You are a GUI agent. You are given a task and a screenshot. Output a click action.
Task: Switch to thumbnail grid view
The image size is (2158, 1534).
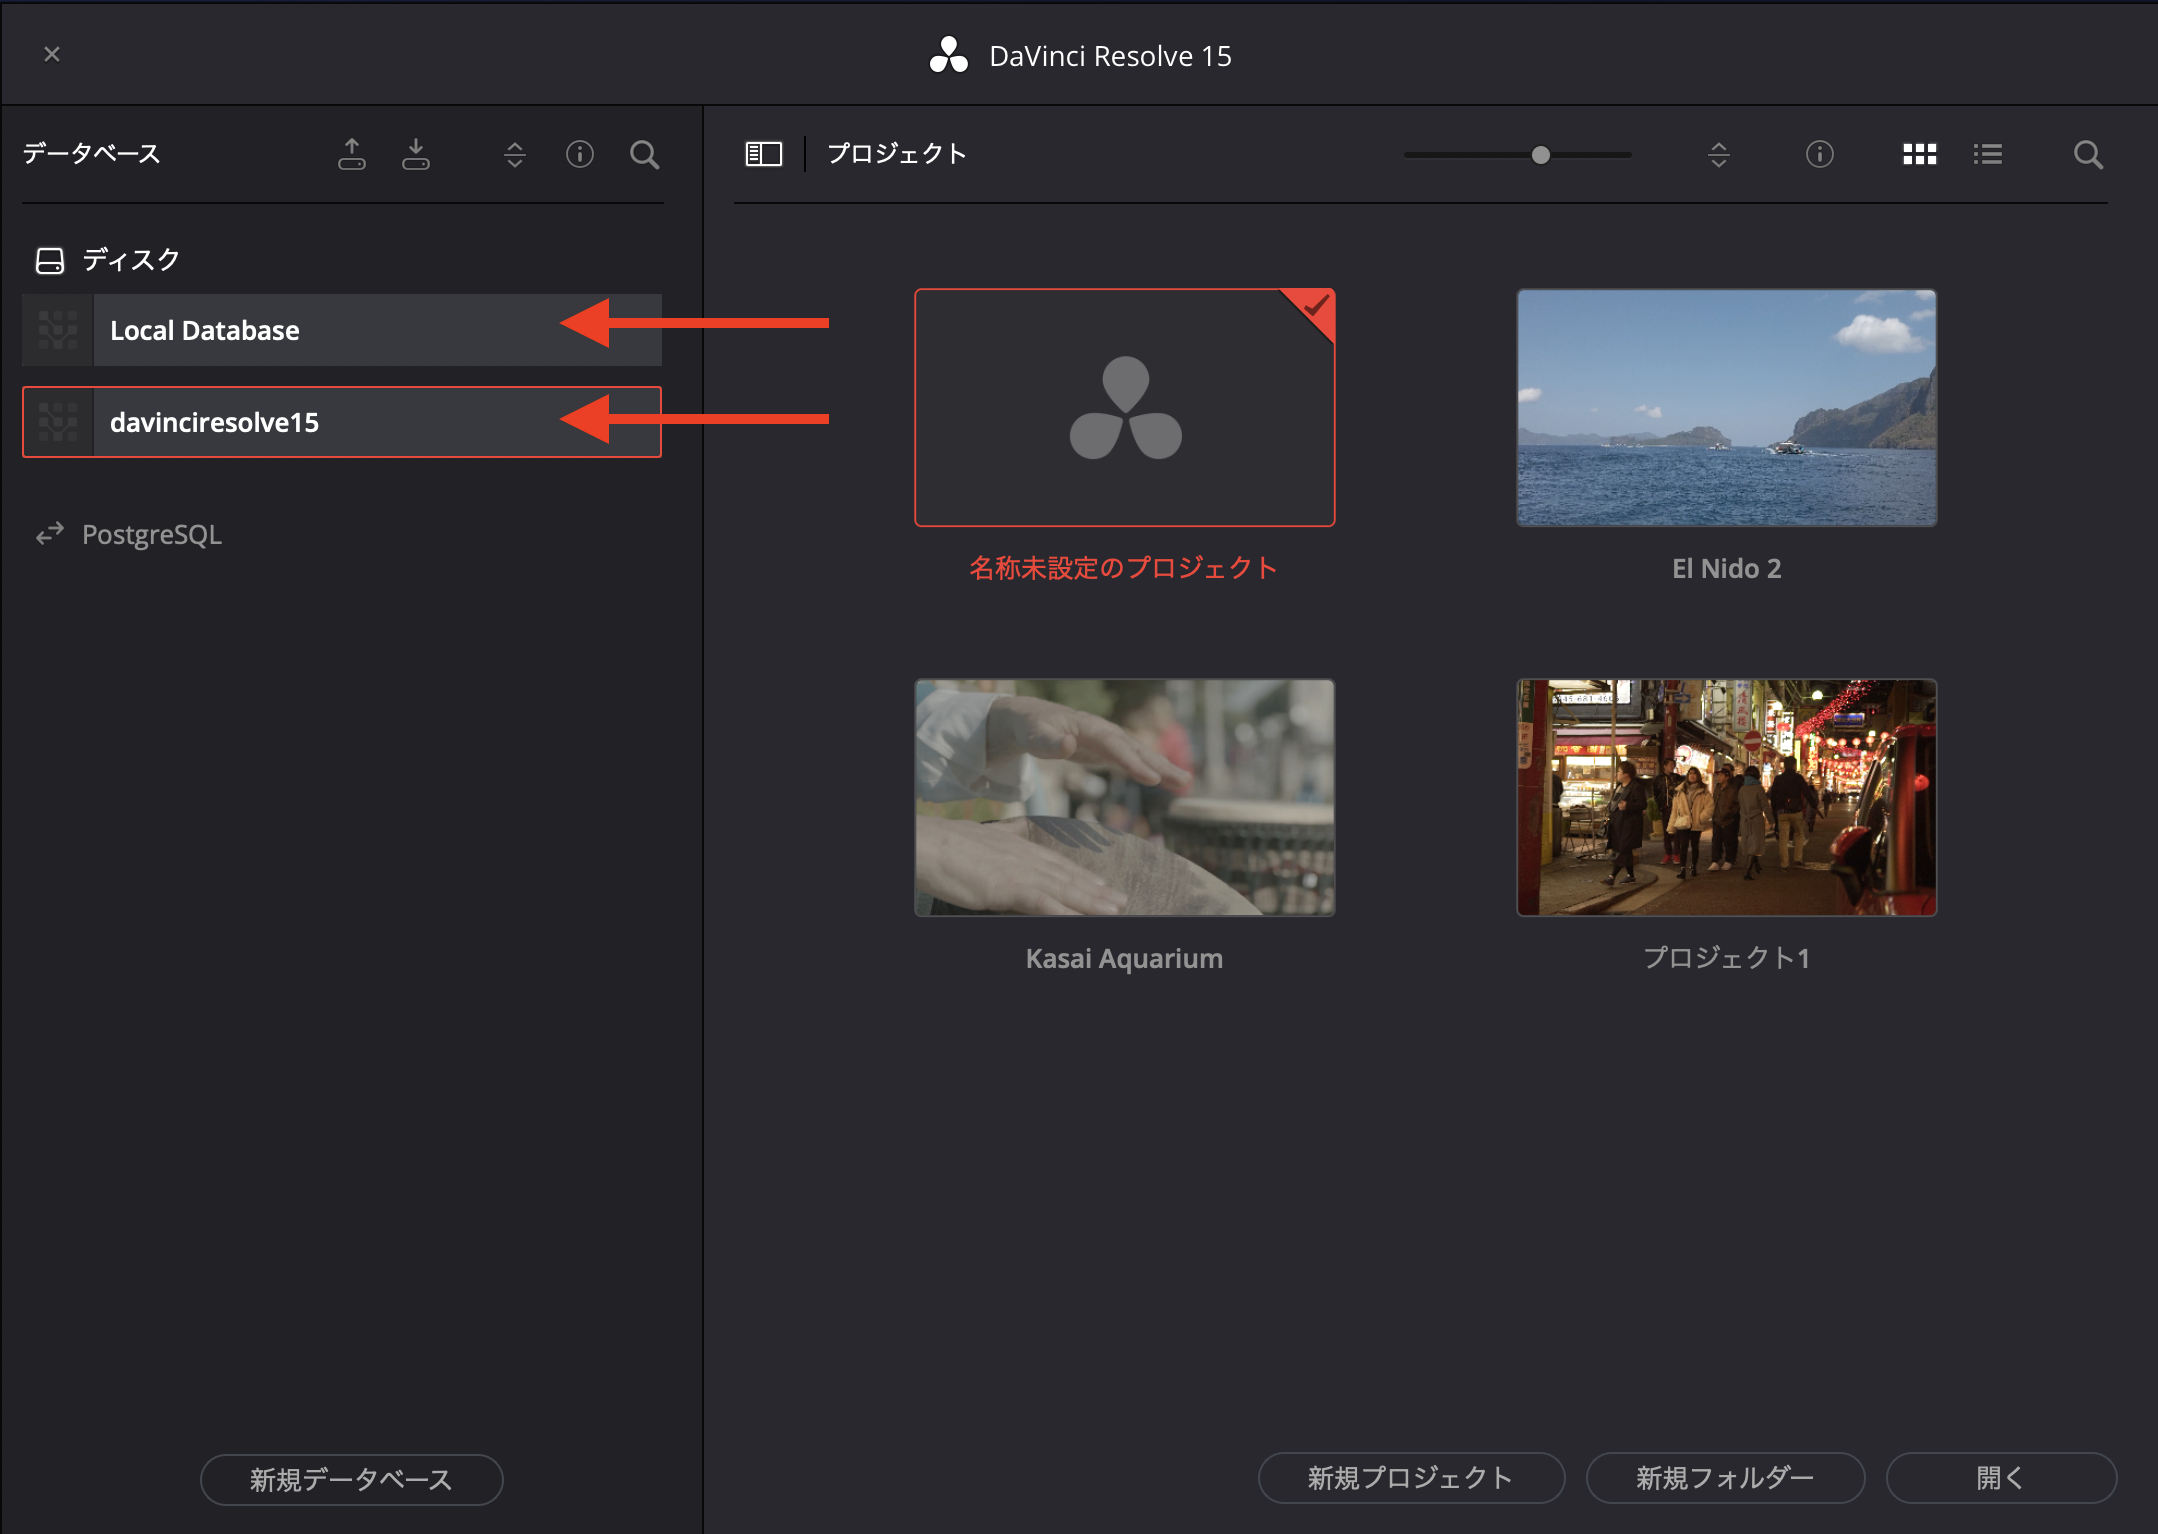[1919, 154]
